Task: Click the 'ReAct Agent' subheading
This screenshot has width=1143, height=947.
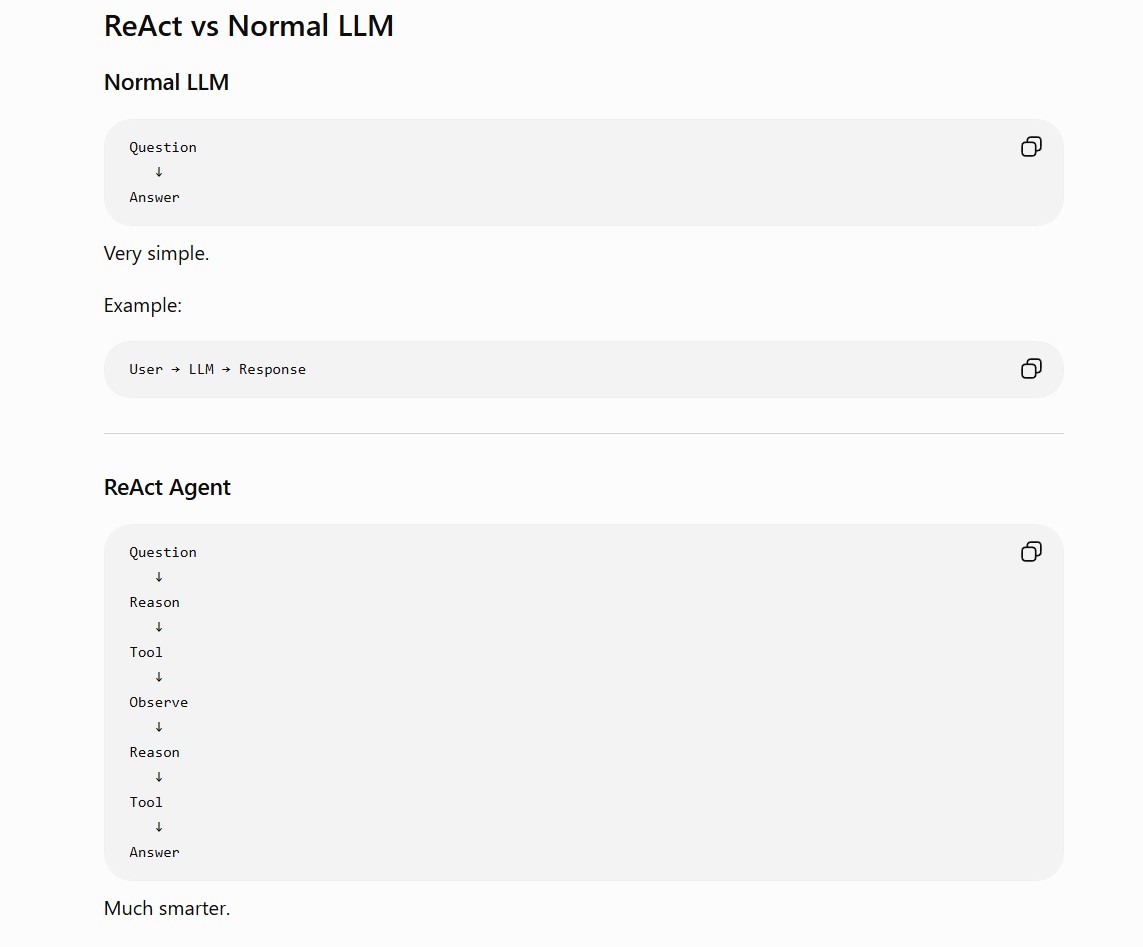Action: coord(167,487)
